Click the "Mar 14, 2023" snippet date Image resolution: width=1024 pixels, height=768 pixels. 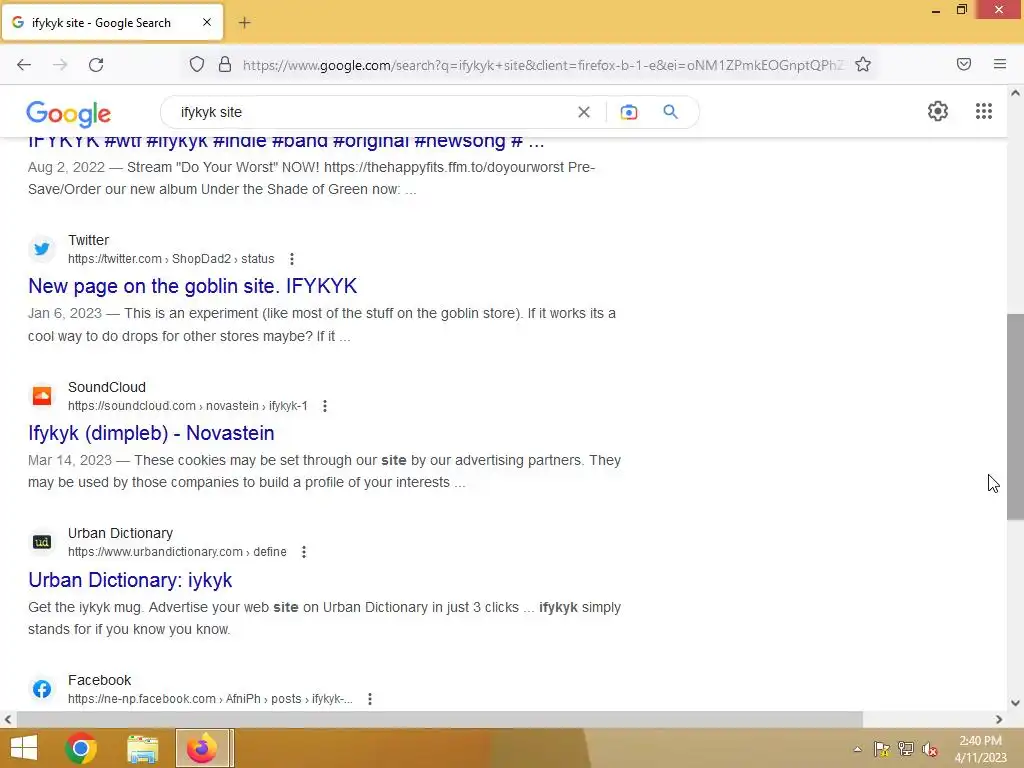click(x=70, y=460)
